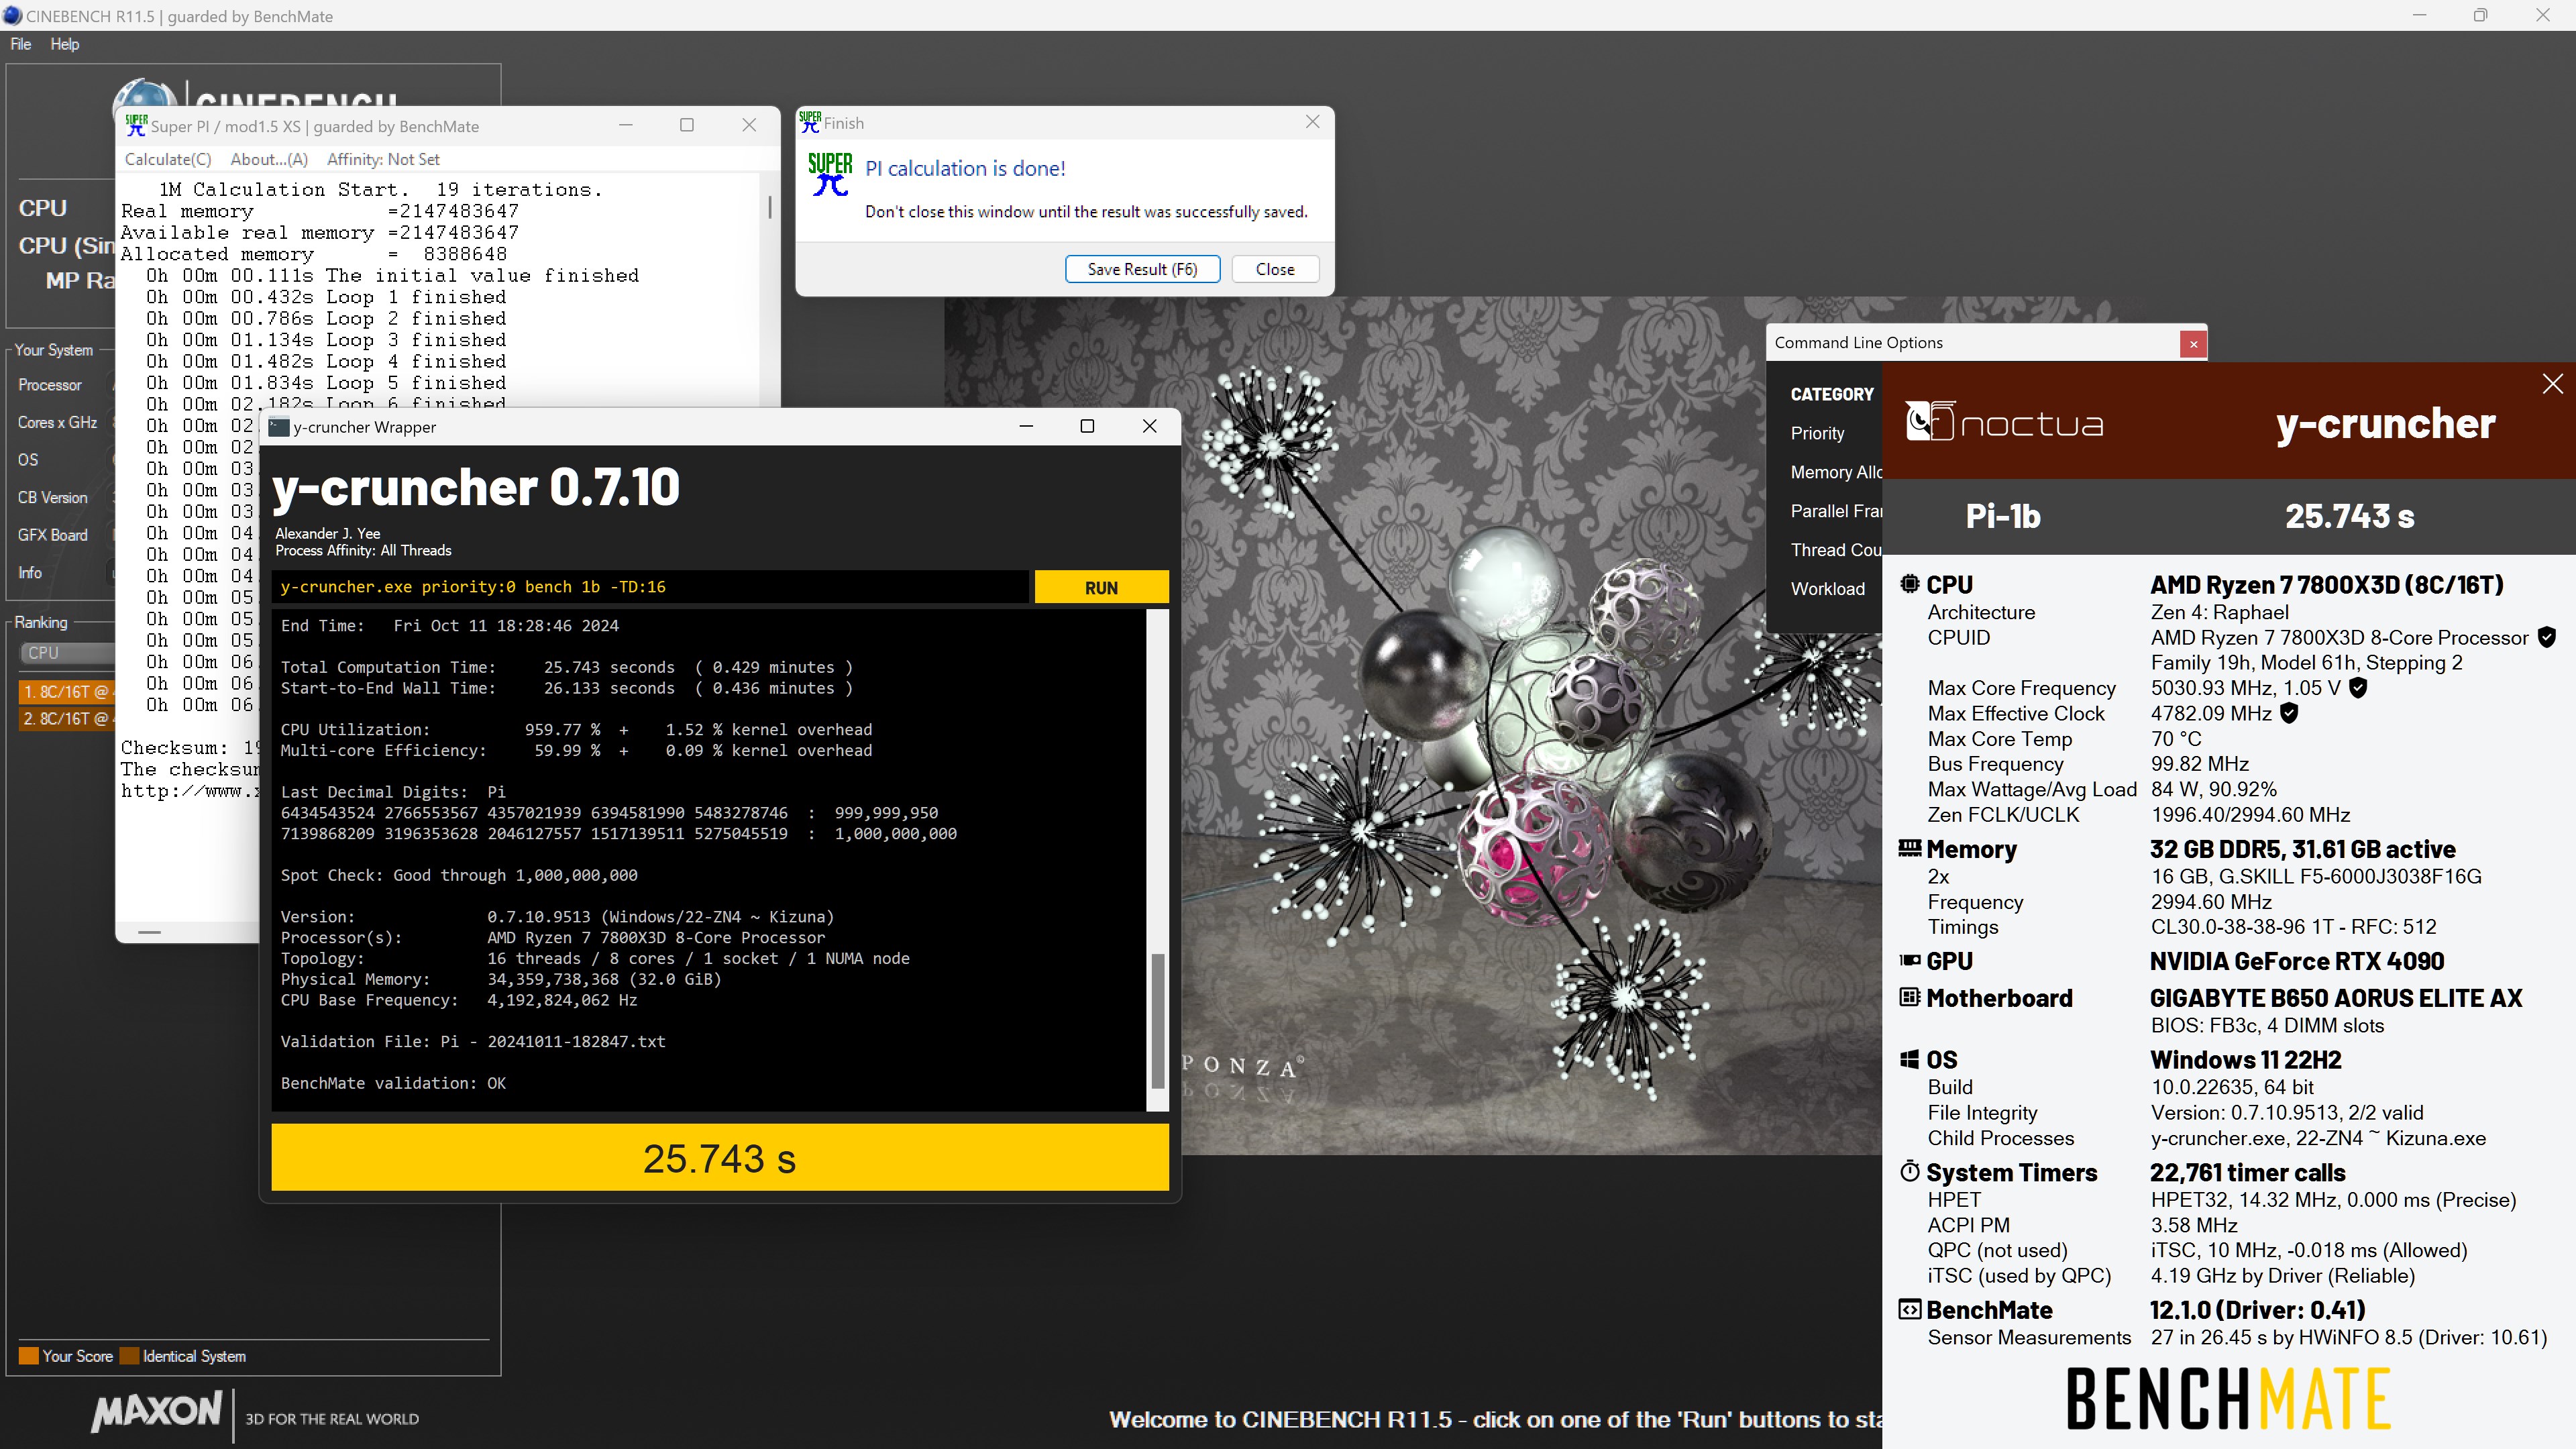
Task: Click the Windows OS icon in BenchMate panel
Action: [1910, 1059]
